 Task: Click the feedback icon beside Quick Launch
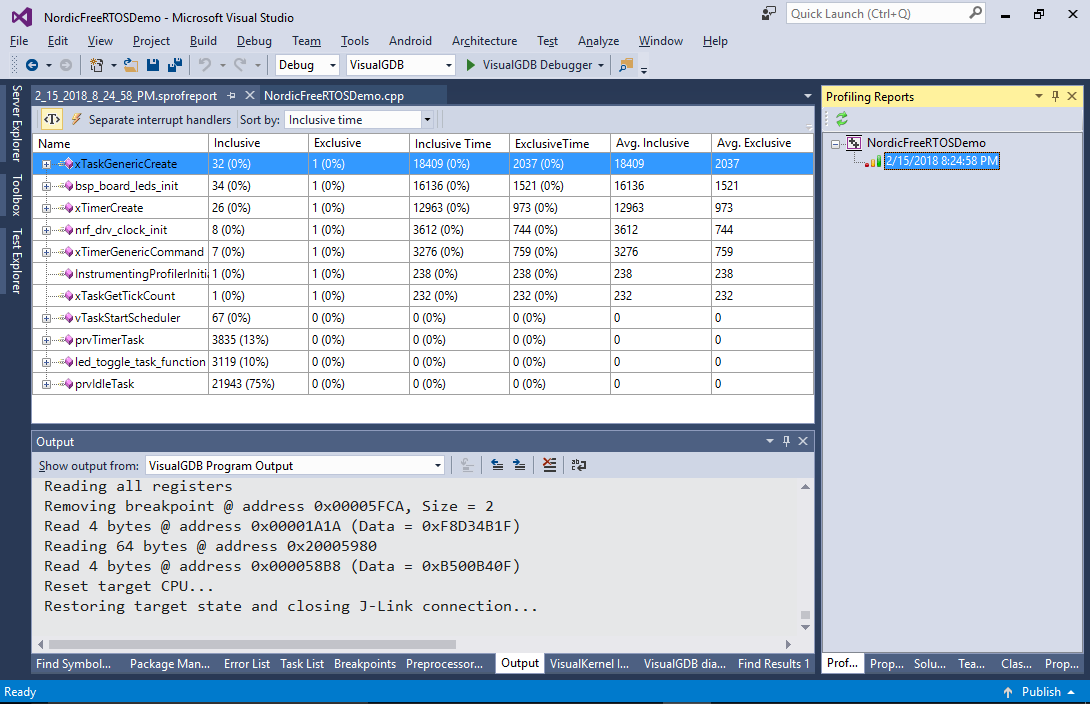tap(769, 13)
